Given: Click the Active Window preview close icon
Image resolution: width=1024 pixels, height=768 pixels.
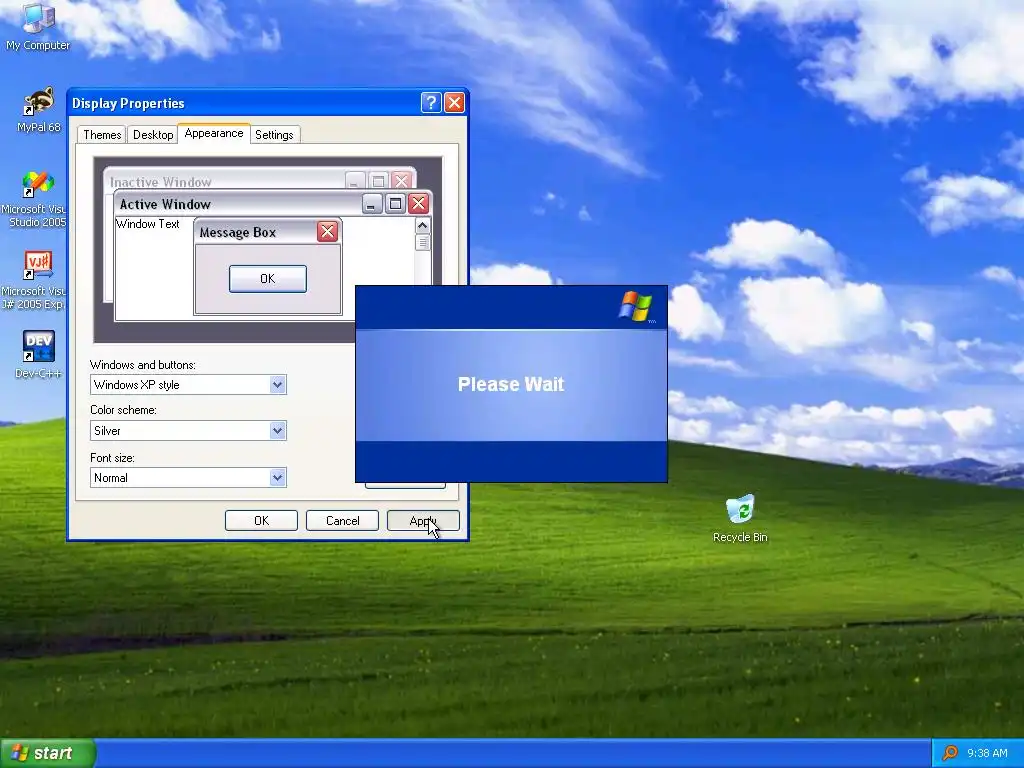Looking at the screenshot, I should [418, 204].
